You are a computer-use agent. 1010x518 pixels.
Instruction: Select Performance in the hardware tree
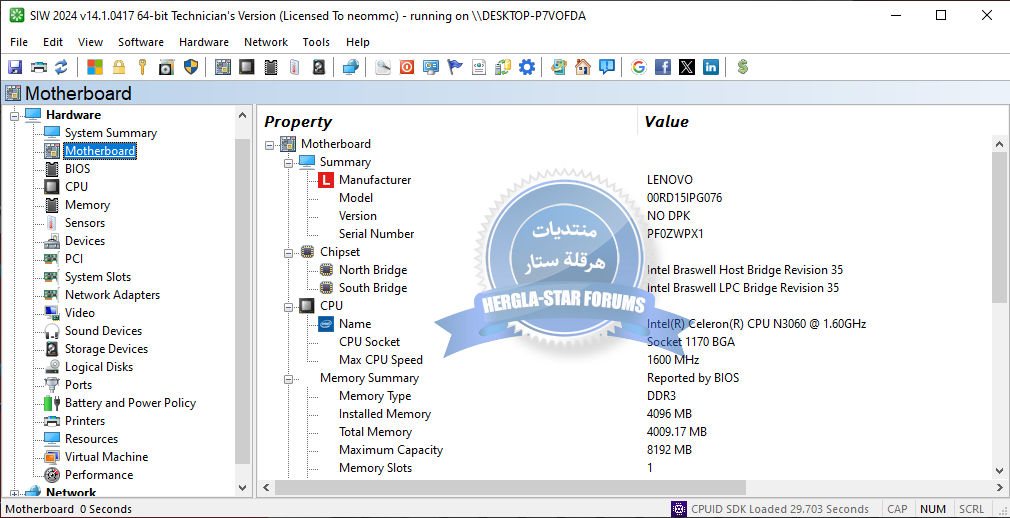pyautogui.click(x=99, y=475)
